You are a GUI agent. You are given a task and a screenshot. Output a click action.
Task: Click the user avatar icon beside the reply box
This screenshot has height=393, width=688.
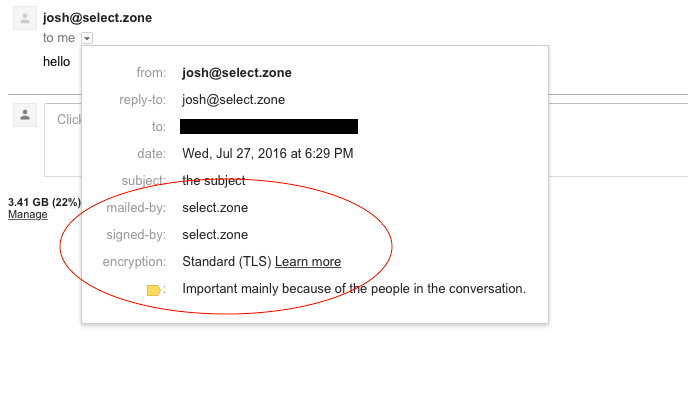25,115
